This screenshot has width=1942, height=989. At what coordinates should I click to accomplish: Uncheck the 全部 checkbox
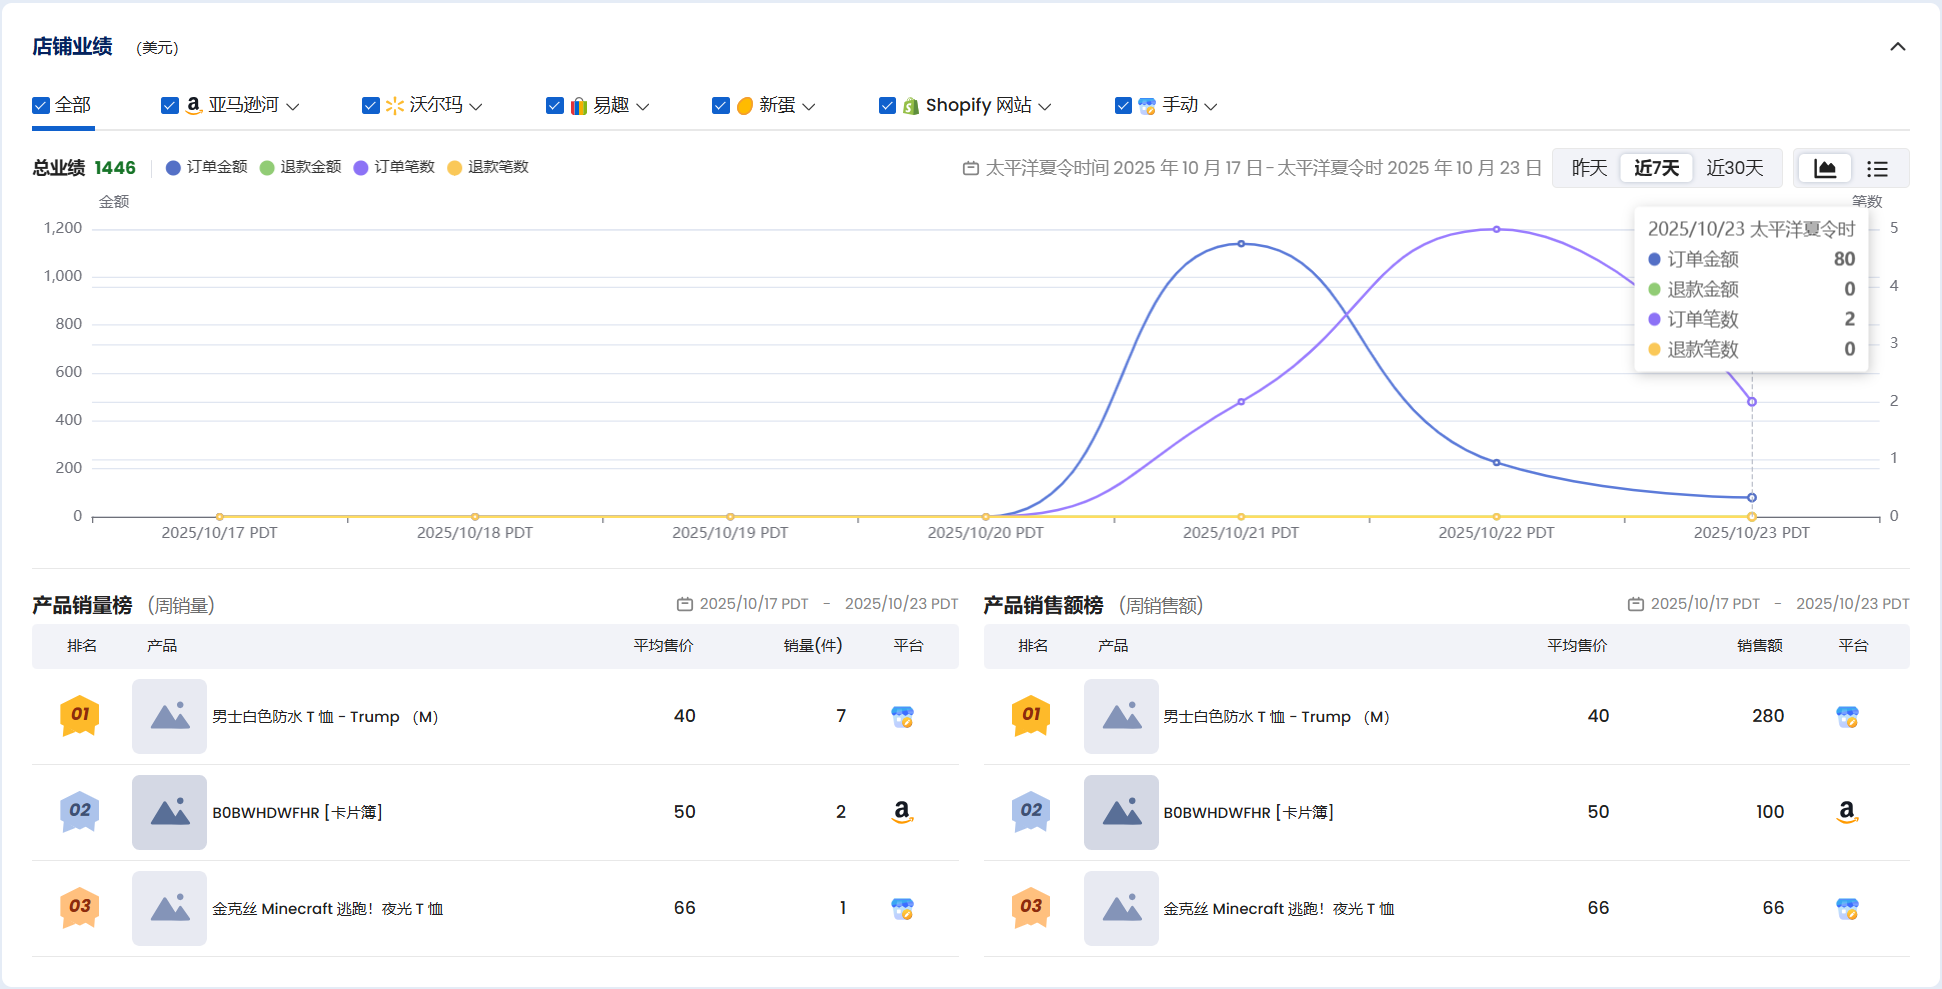coord(41,105)
